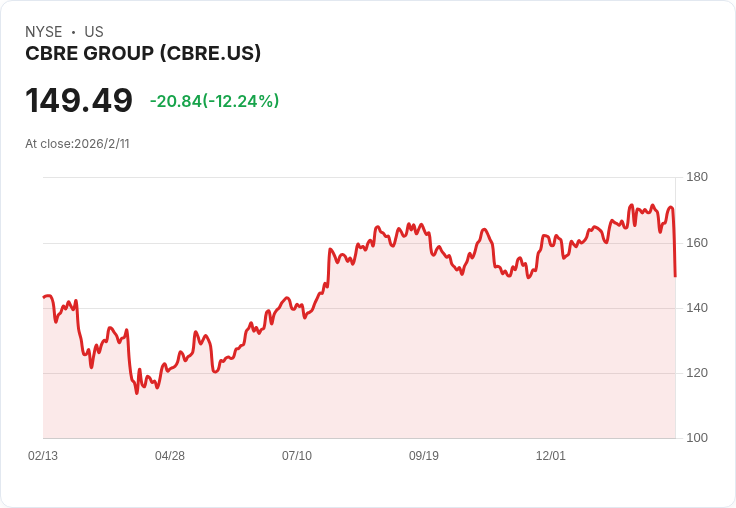
Task: Click the At close:2026/2/11 date text
Action: (x=77, y=144)
